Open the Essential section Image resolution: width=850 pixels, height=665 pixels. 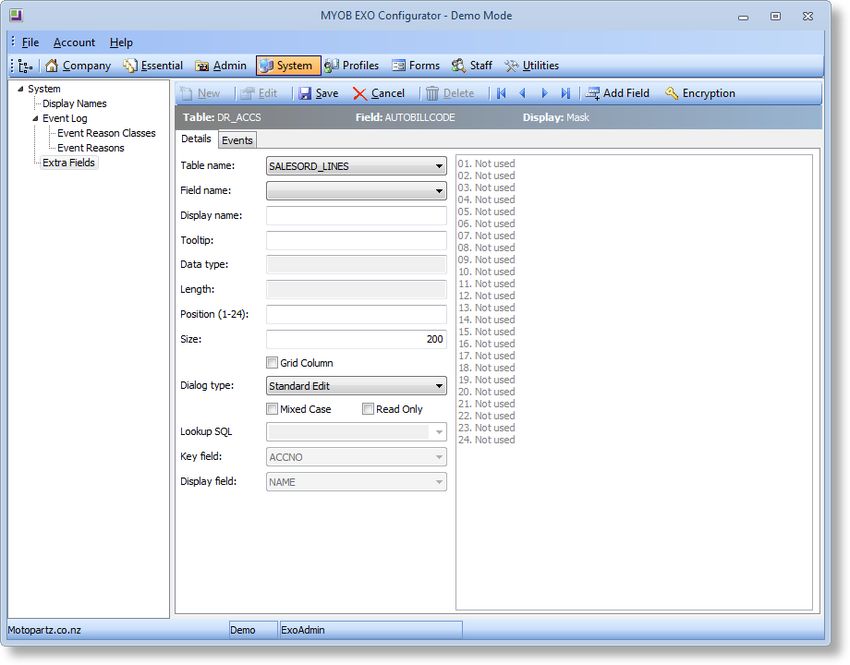click(x=153, y=66)
